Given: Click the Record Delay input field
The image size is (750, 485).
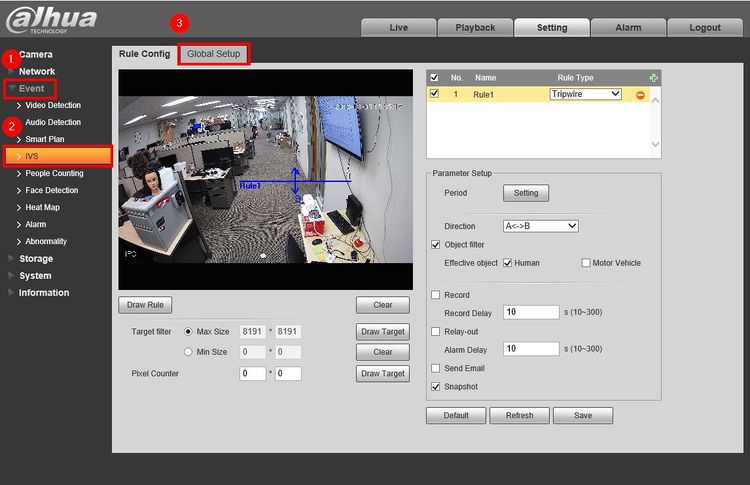Looking at the screenshot, I should pyautogui.click(x=531, y=313).
